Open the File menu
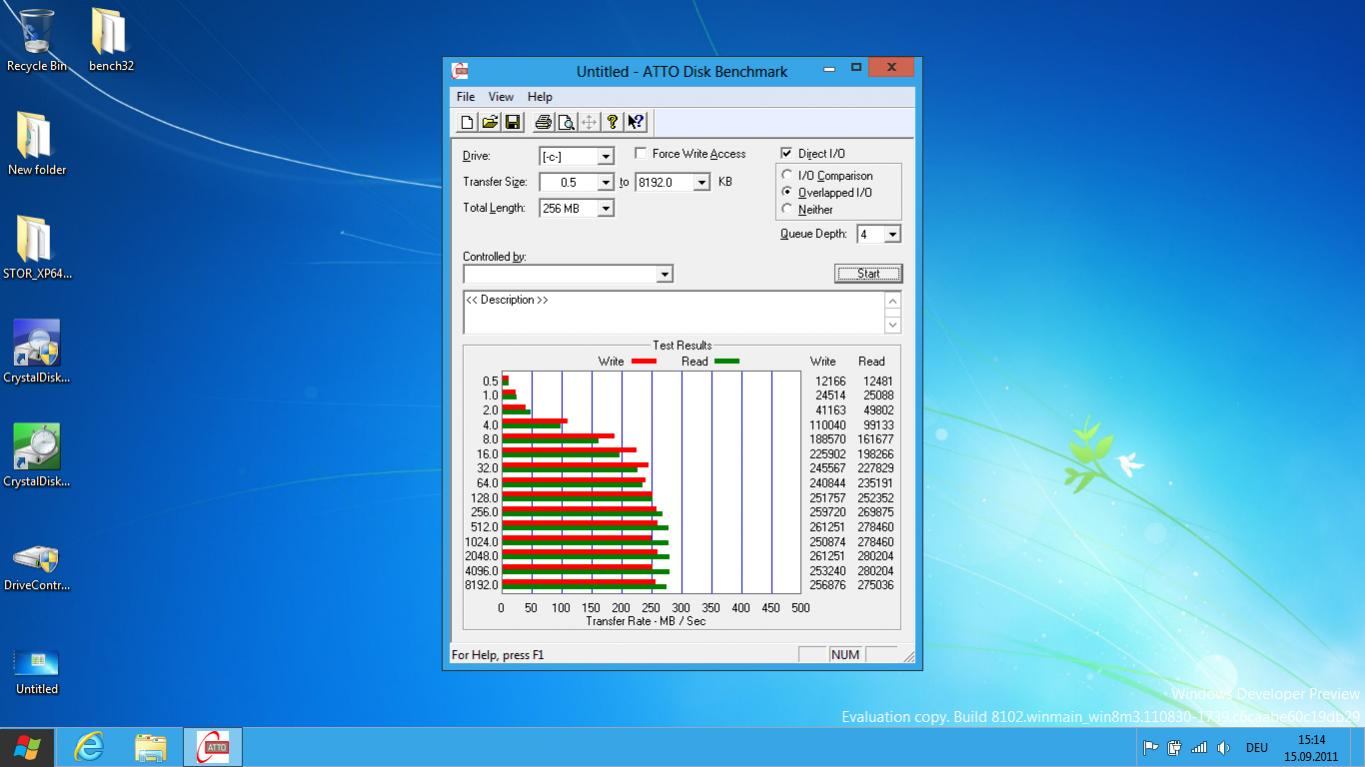The height and width of the screenshot is (767, 1365). click(x=465, y=97)
